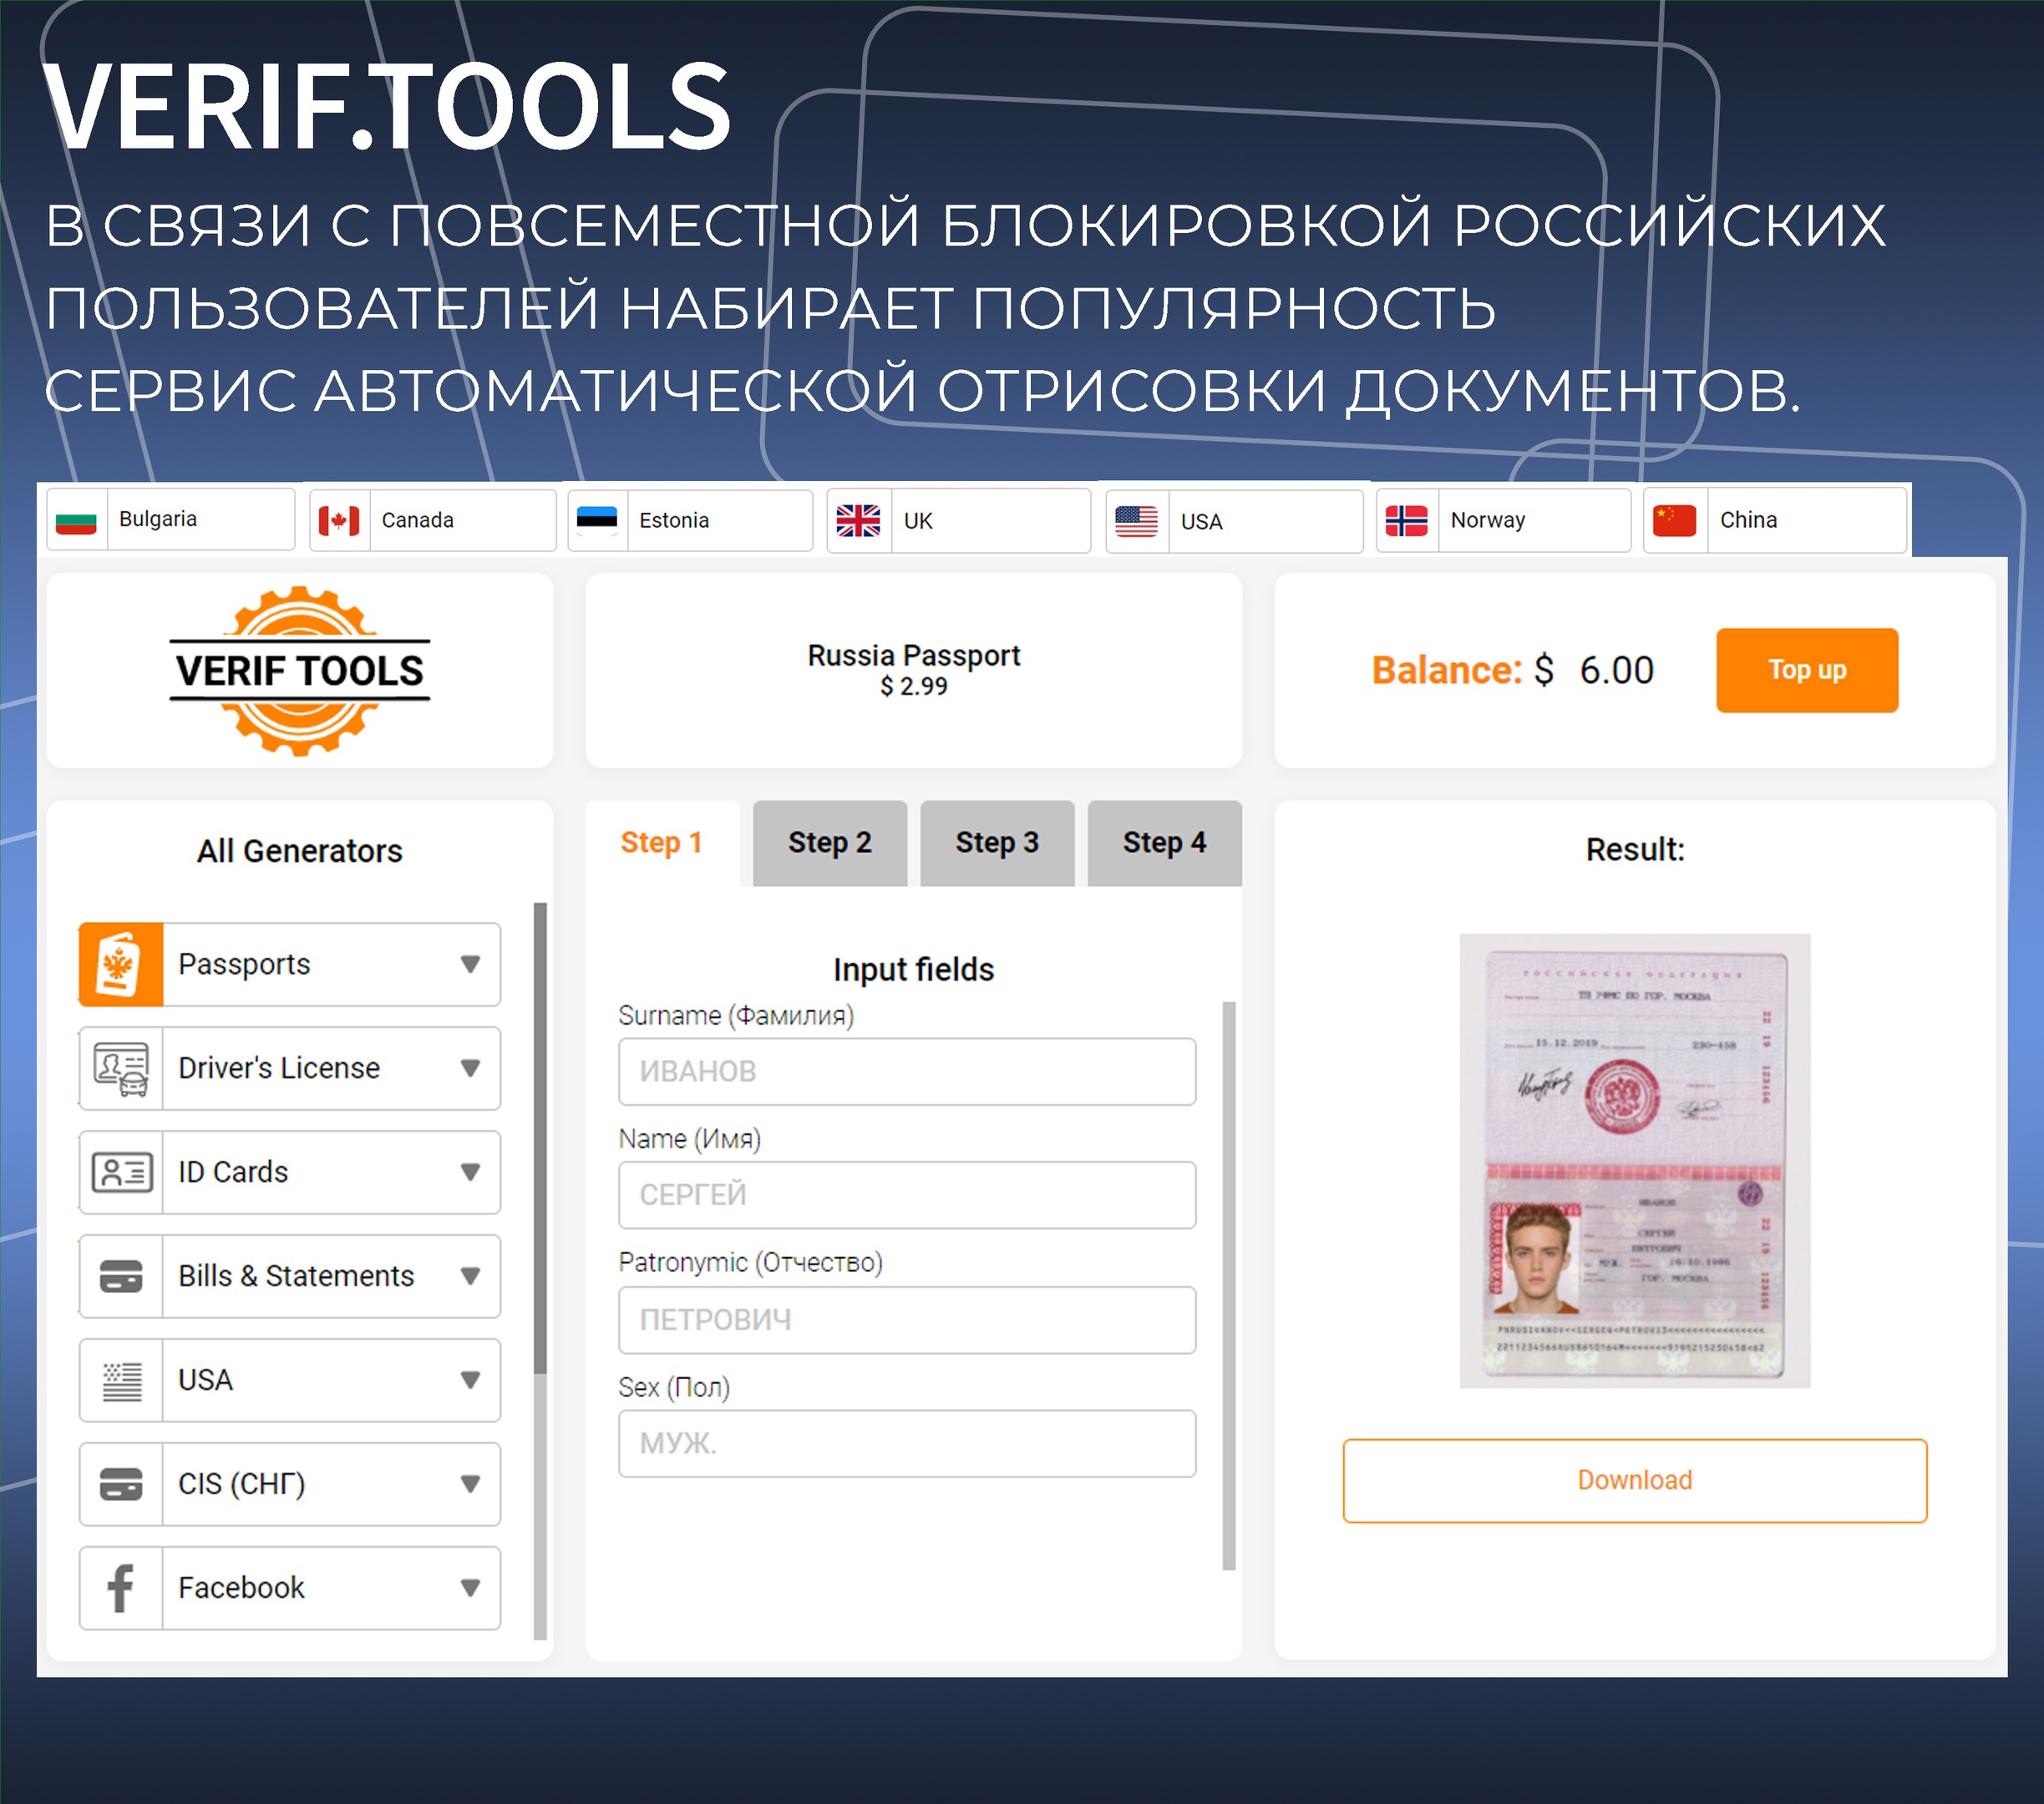Viewport: 2044px width, 1804px height.
Task: Click the All Generators heading
Action: 300,851
